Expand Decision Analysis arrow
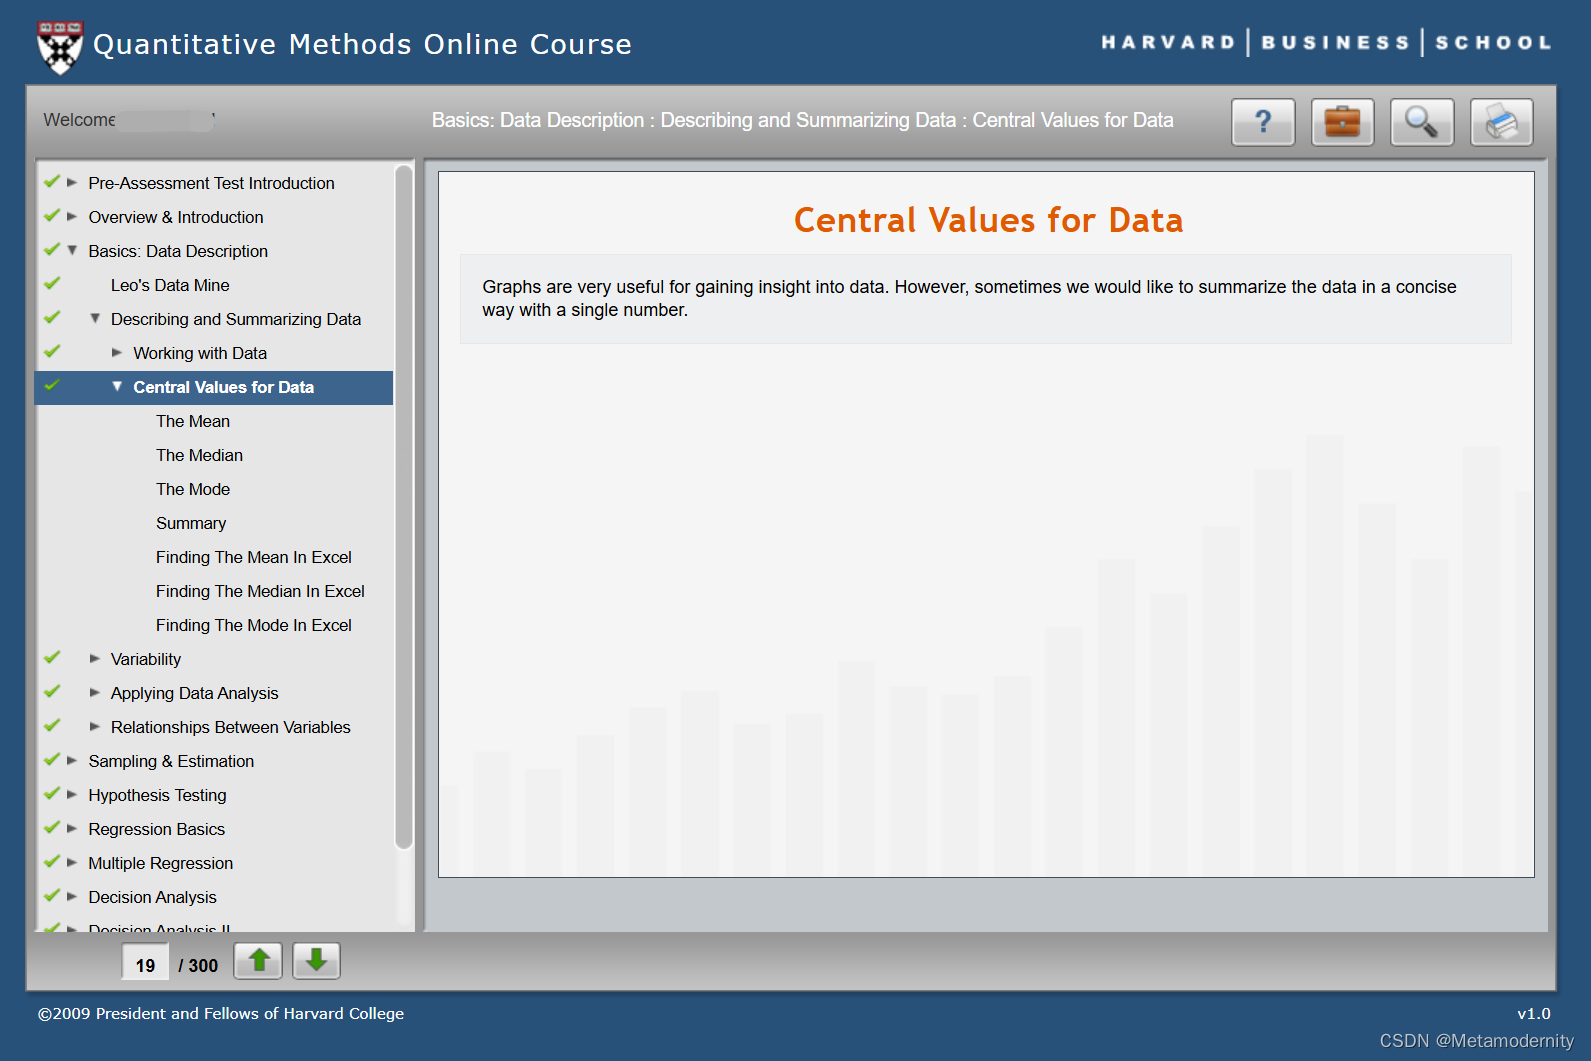 click(x=72, y=897)
